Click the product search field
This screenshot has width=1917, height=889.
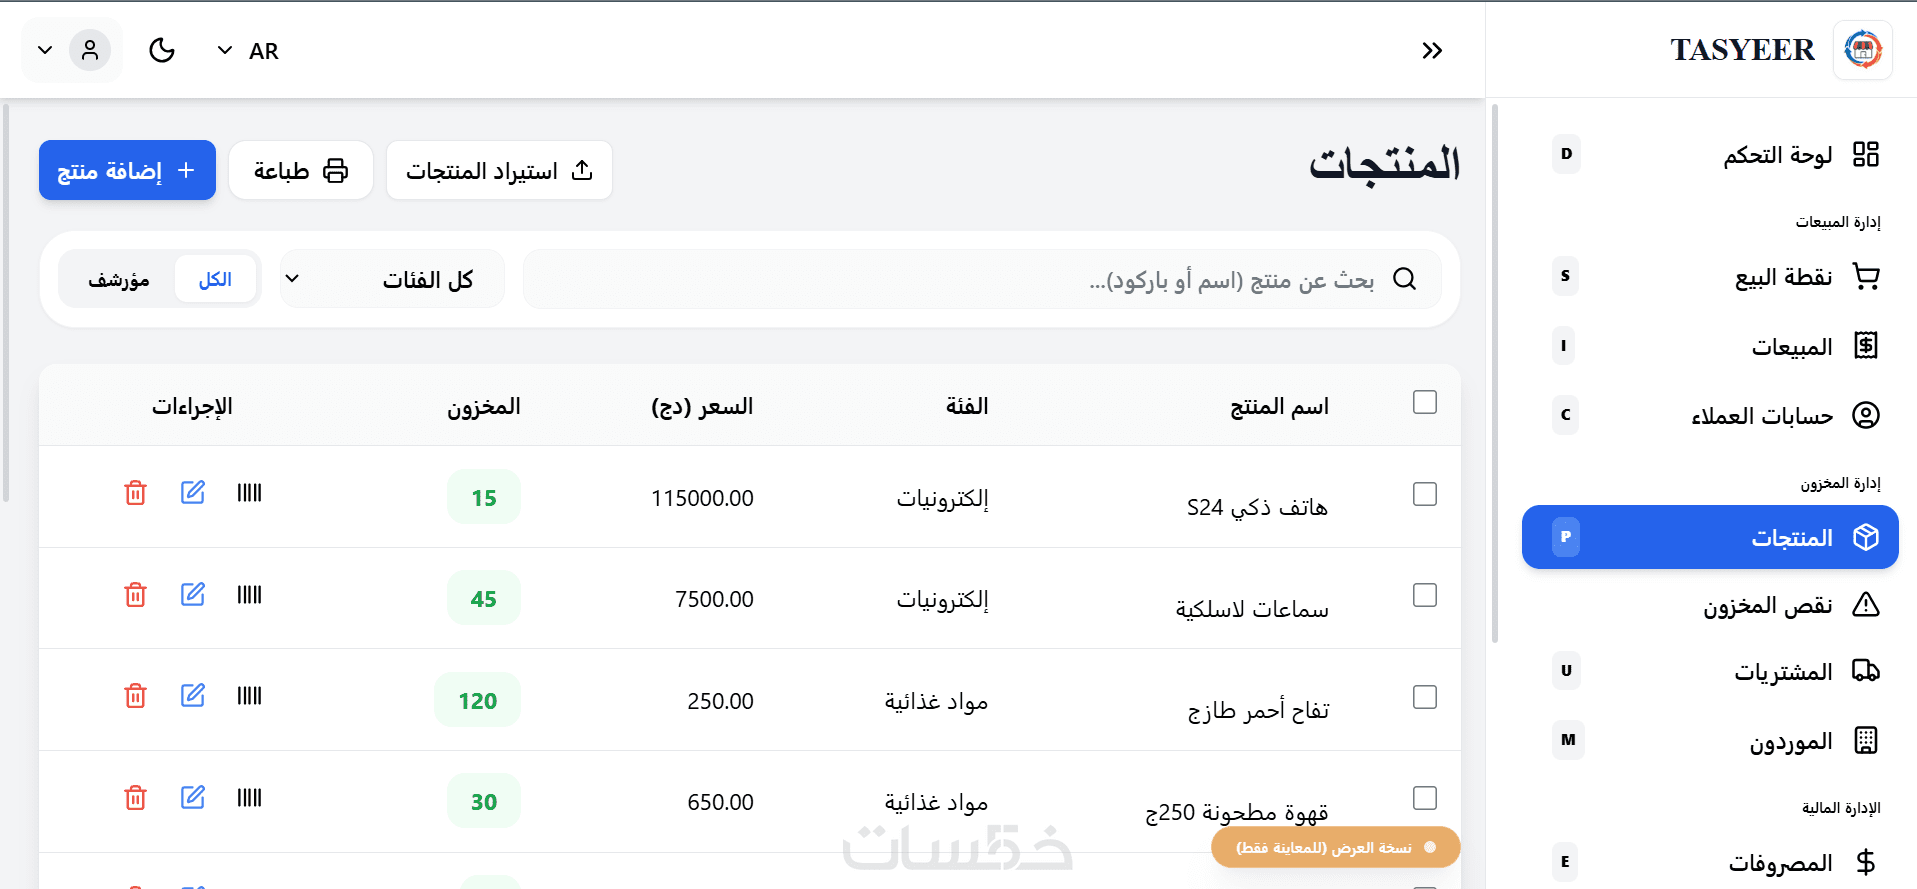(980, 279)
